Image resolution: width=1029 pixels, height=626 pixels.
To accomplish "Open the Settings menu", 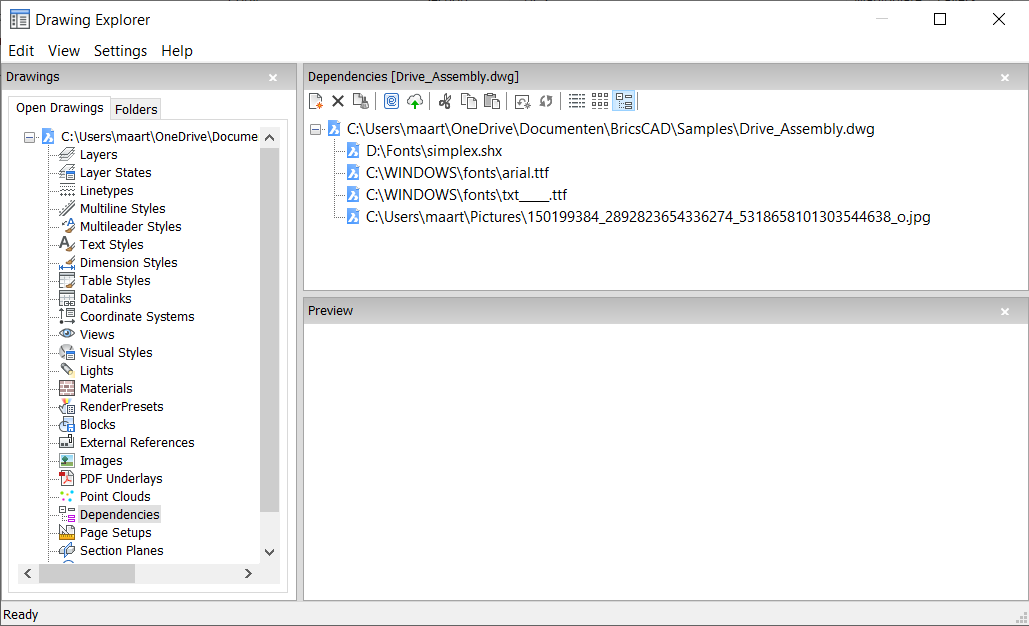I will (x=120, y=50).
